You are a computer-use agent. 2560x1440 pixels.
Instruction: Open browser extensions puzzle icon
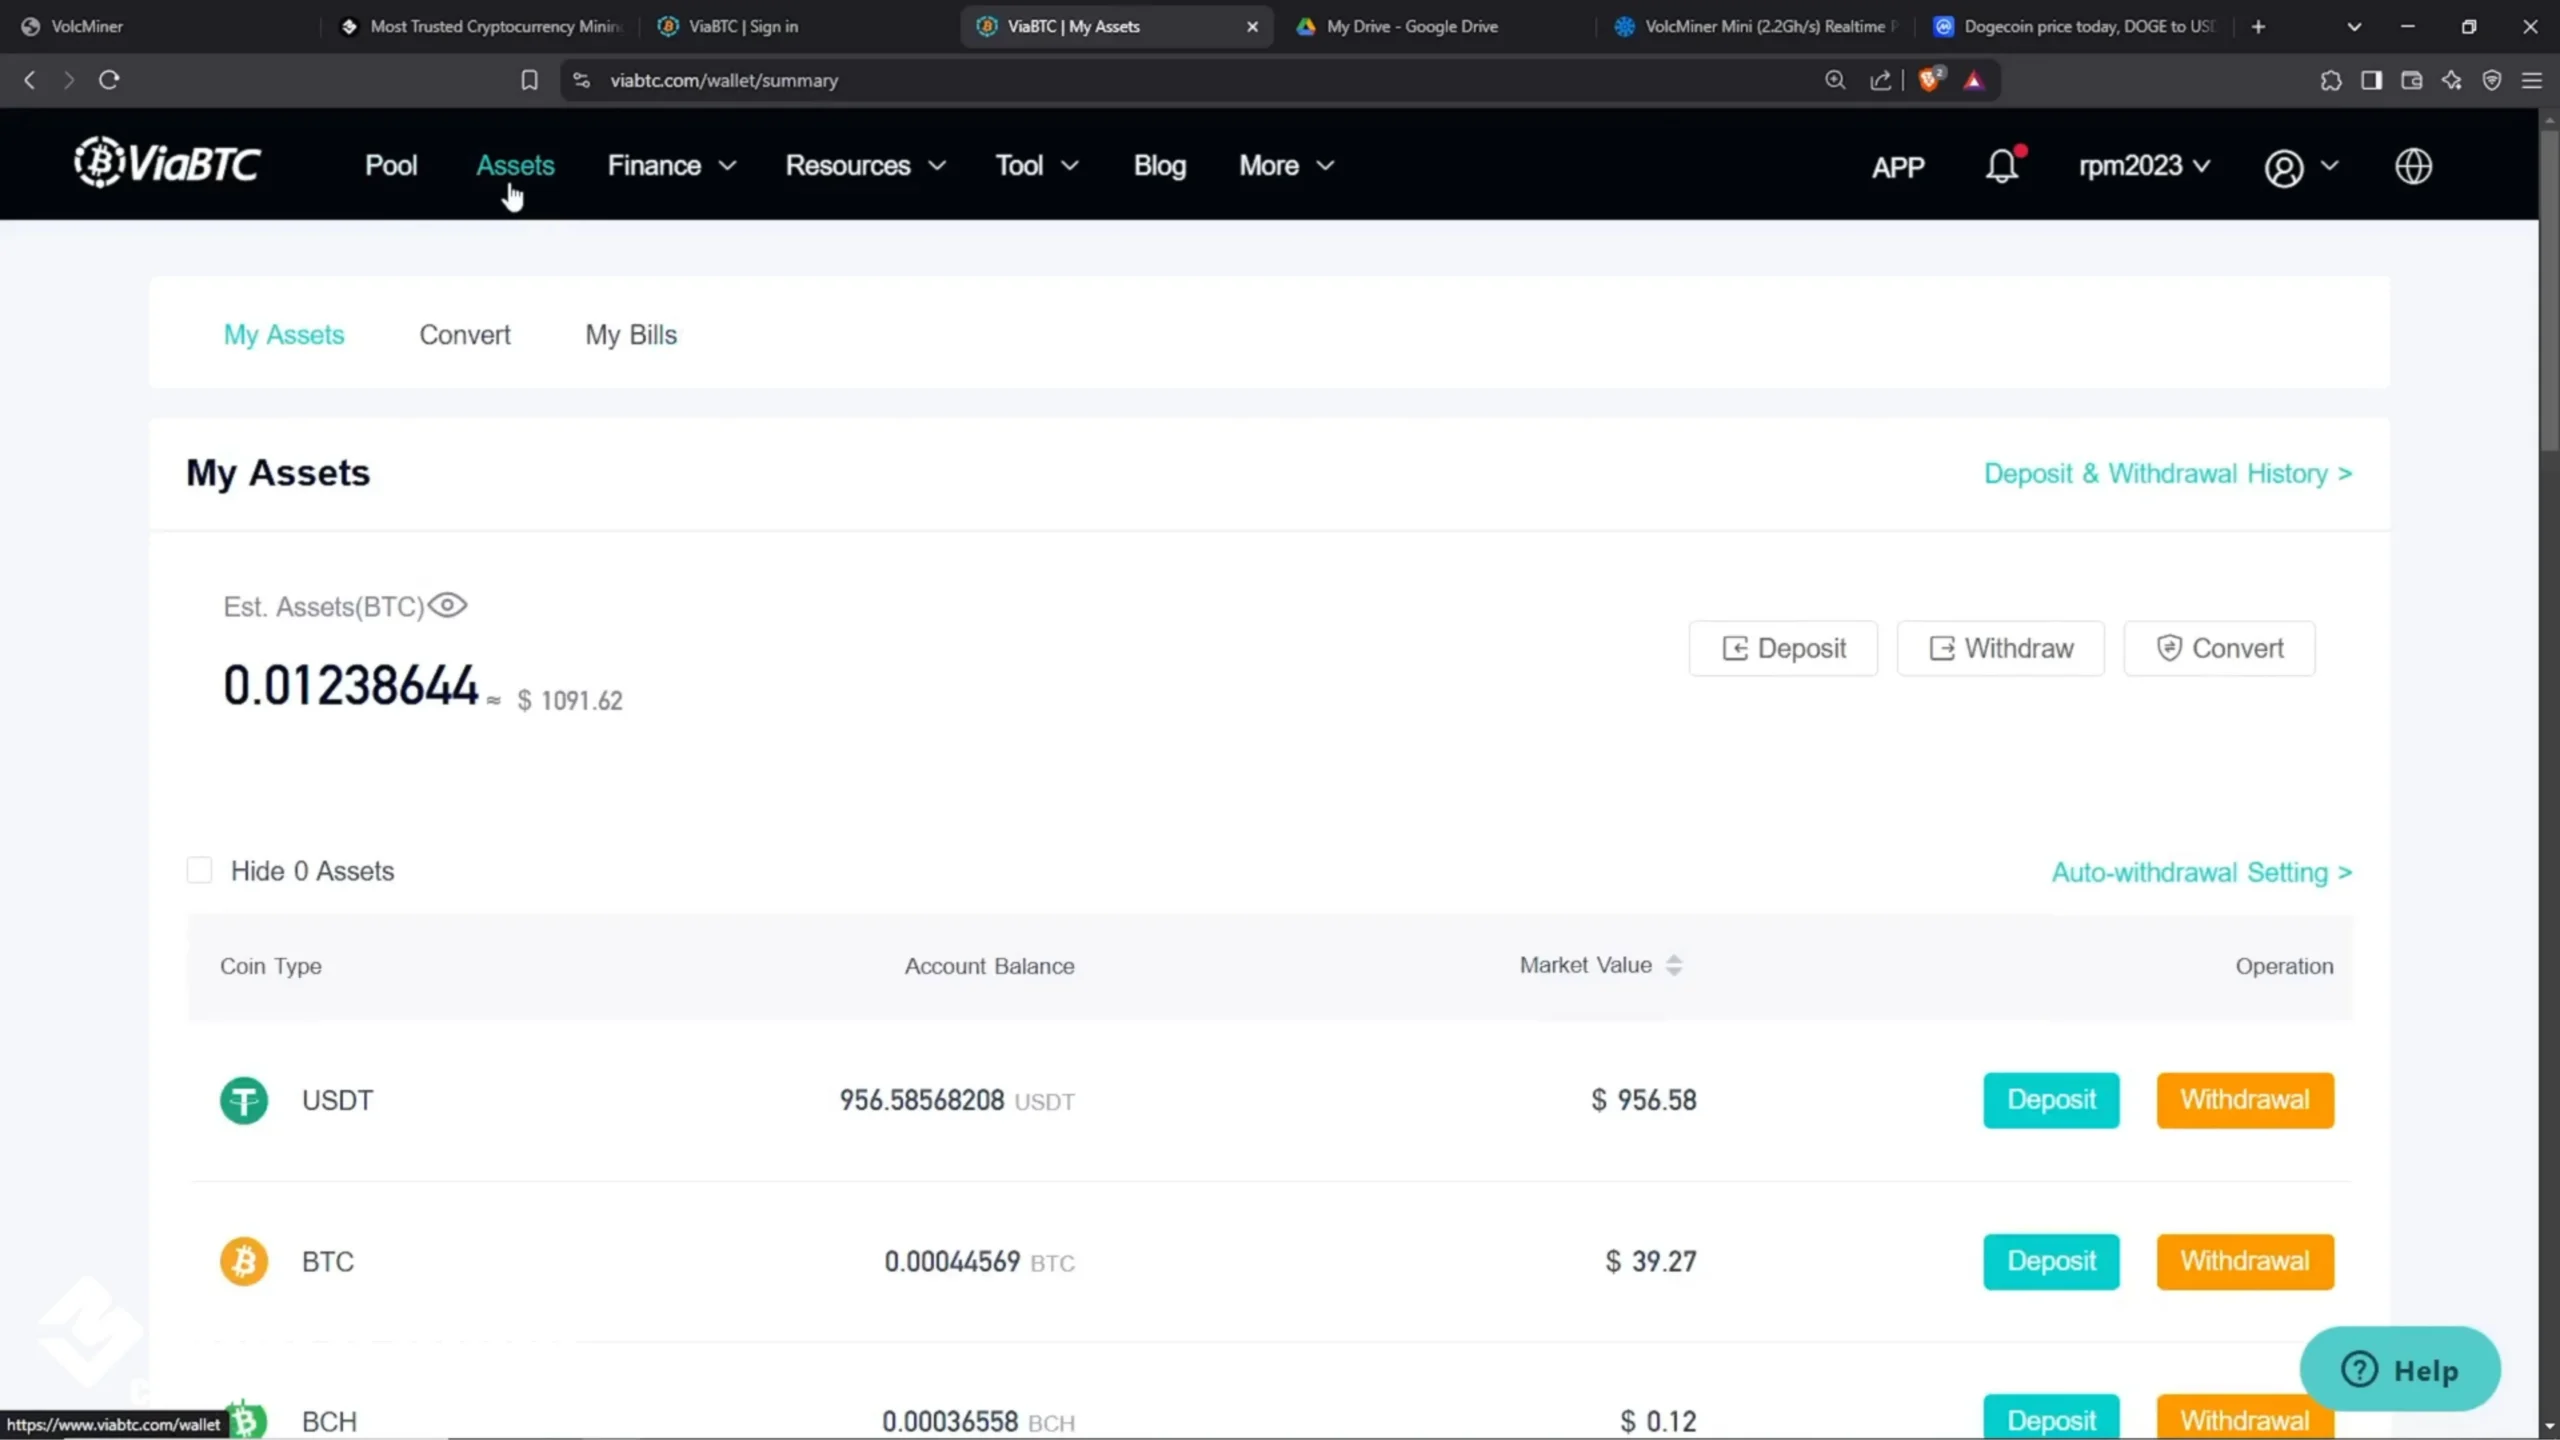[x=2331, y=80]
